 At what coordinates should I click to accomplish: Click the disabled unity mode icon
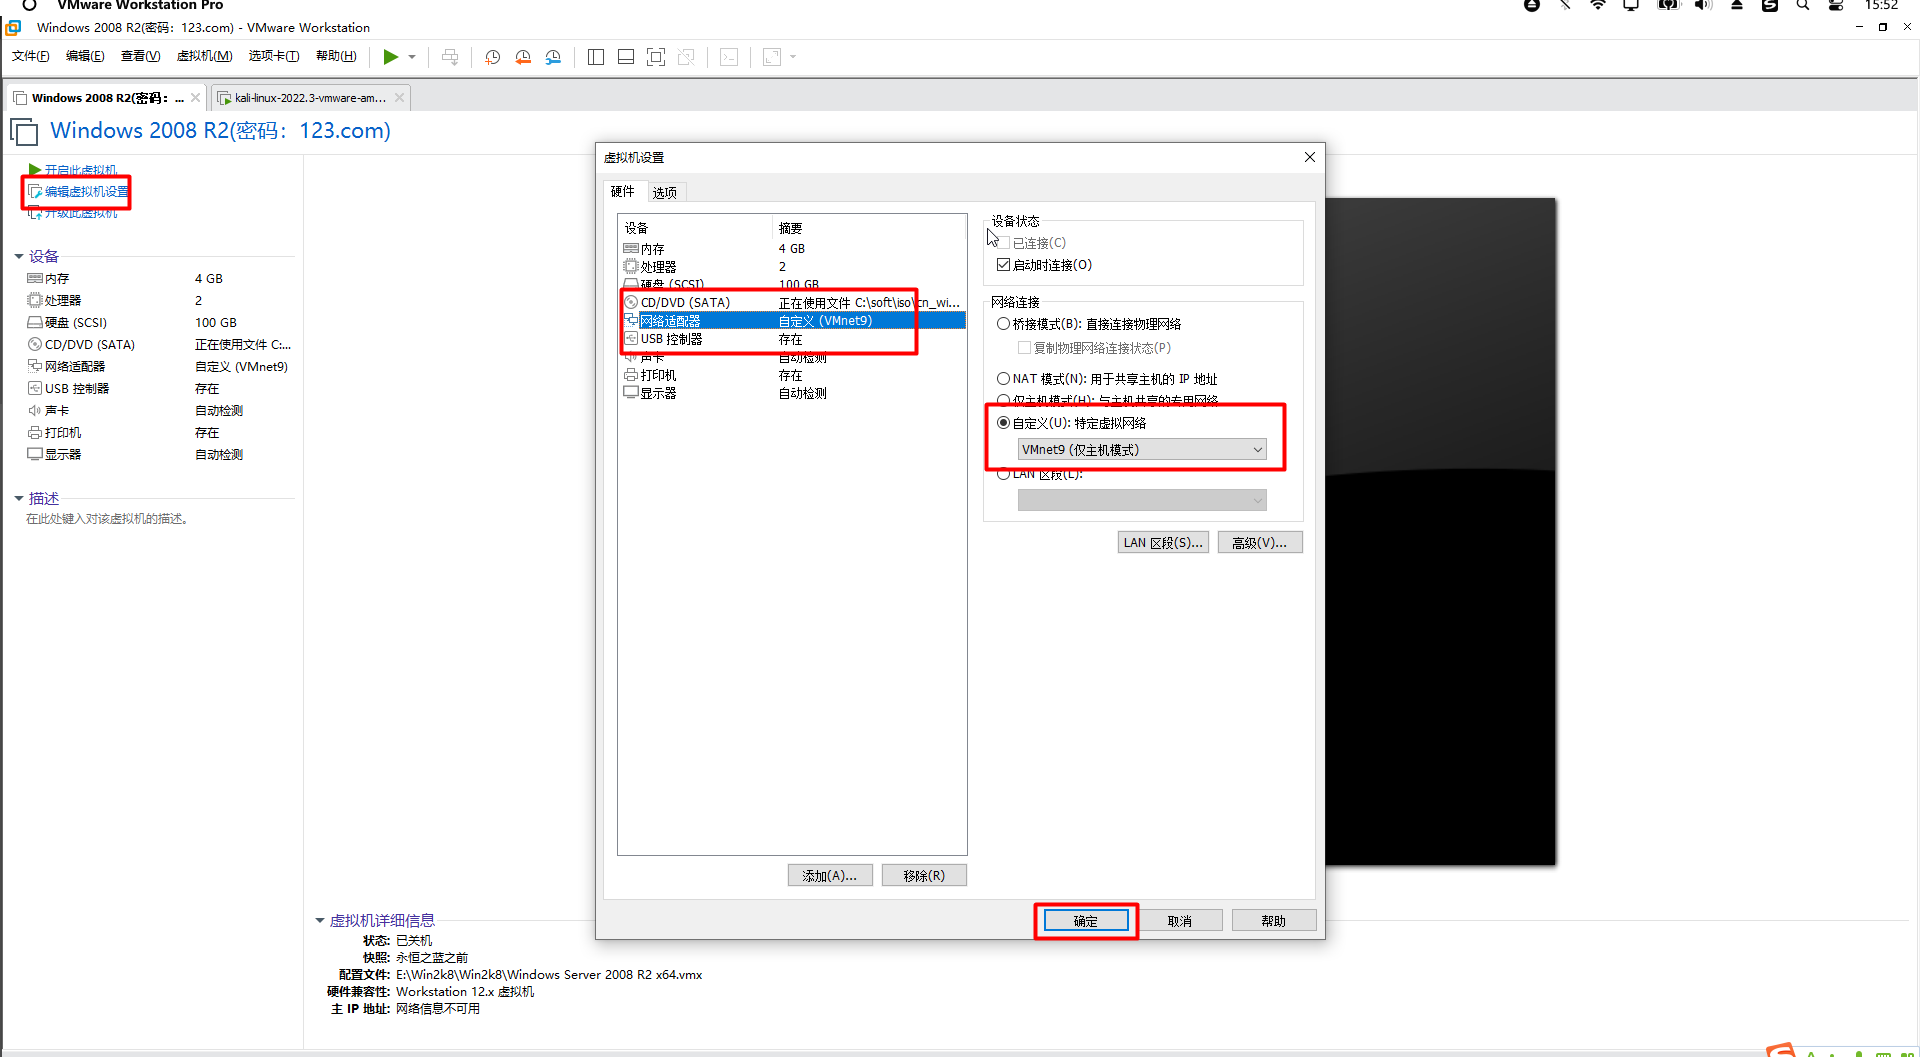[686, 57]
